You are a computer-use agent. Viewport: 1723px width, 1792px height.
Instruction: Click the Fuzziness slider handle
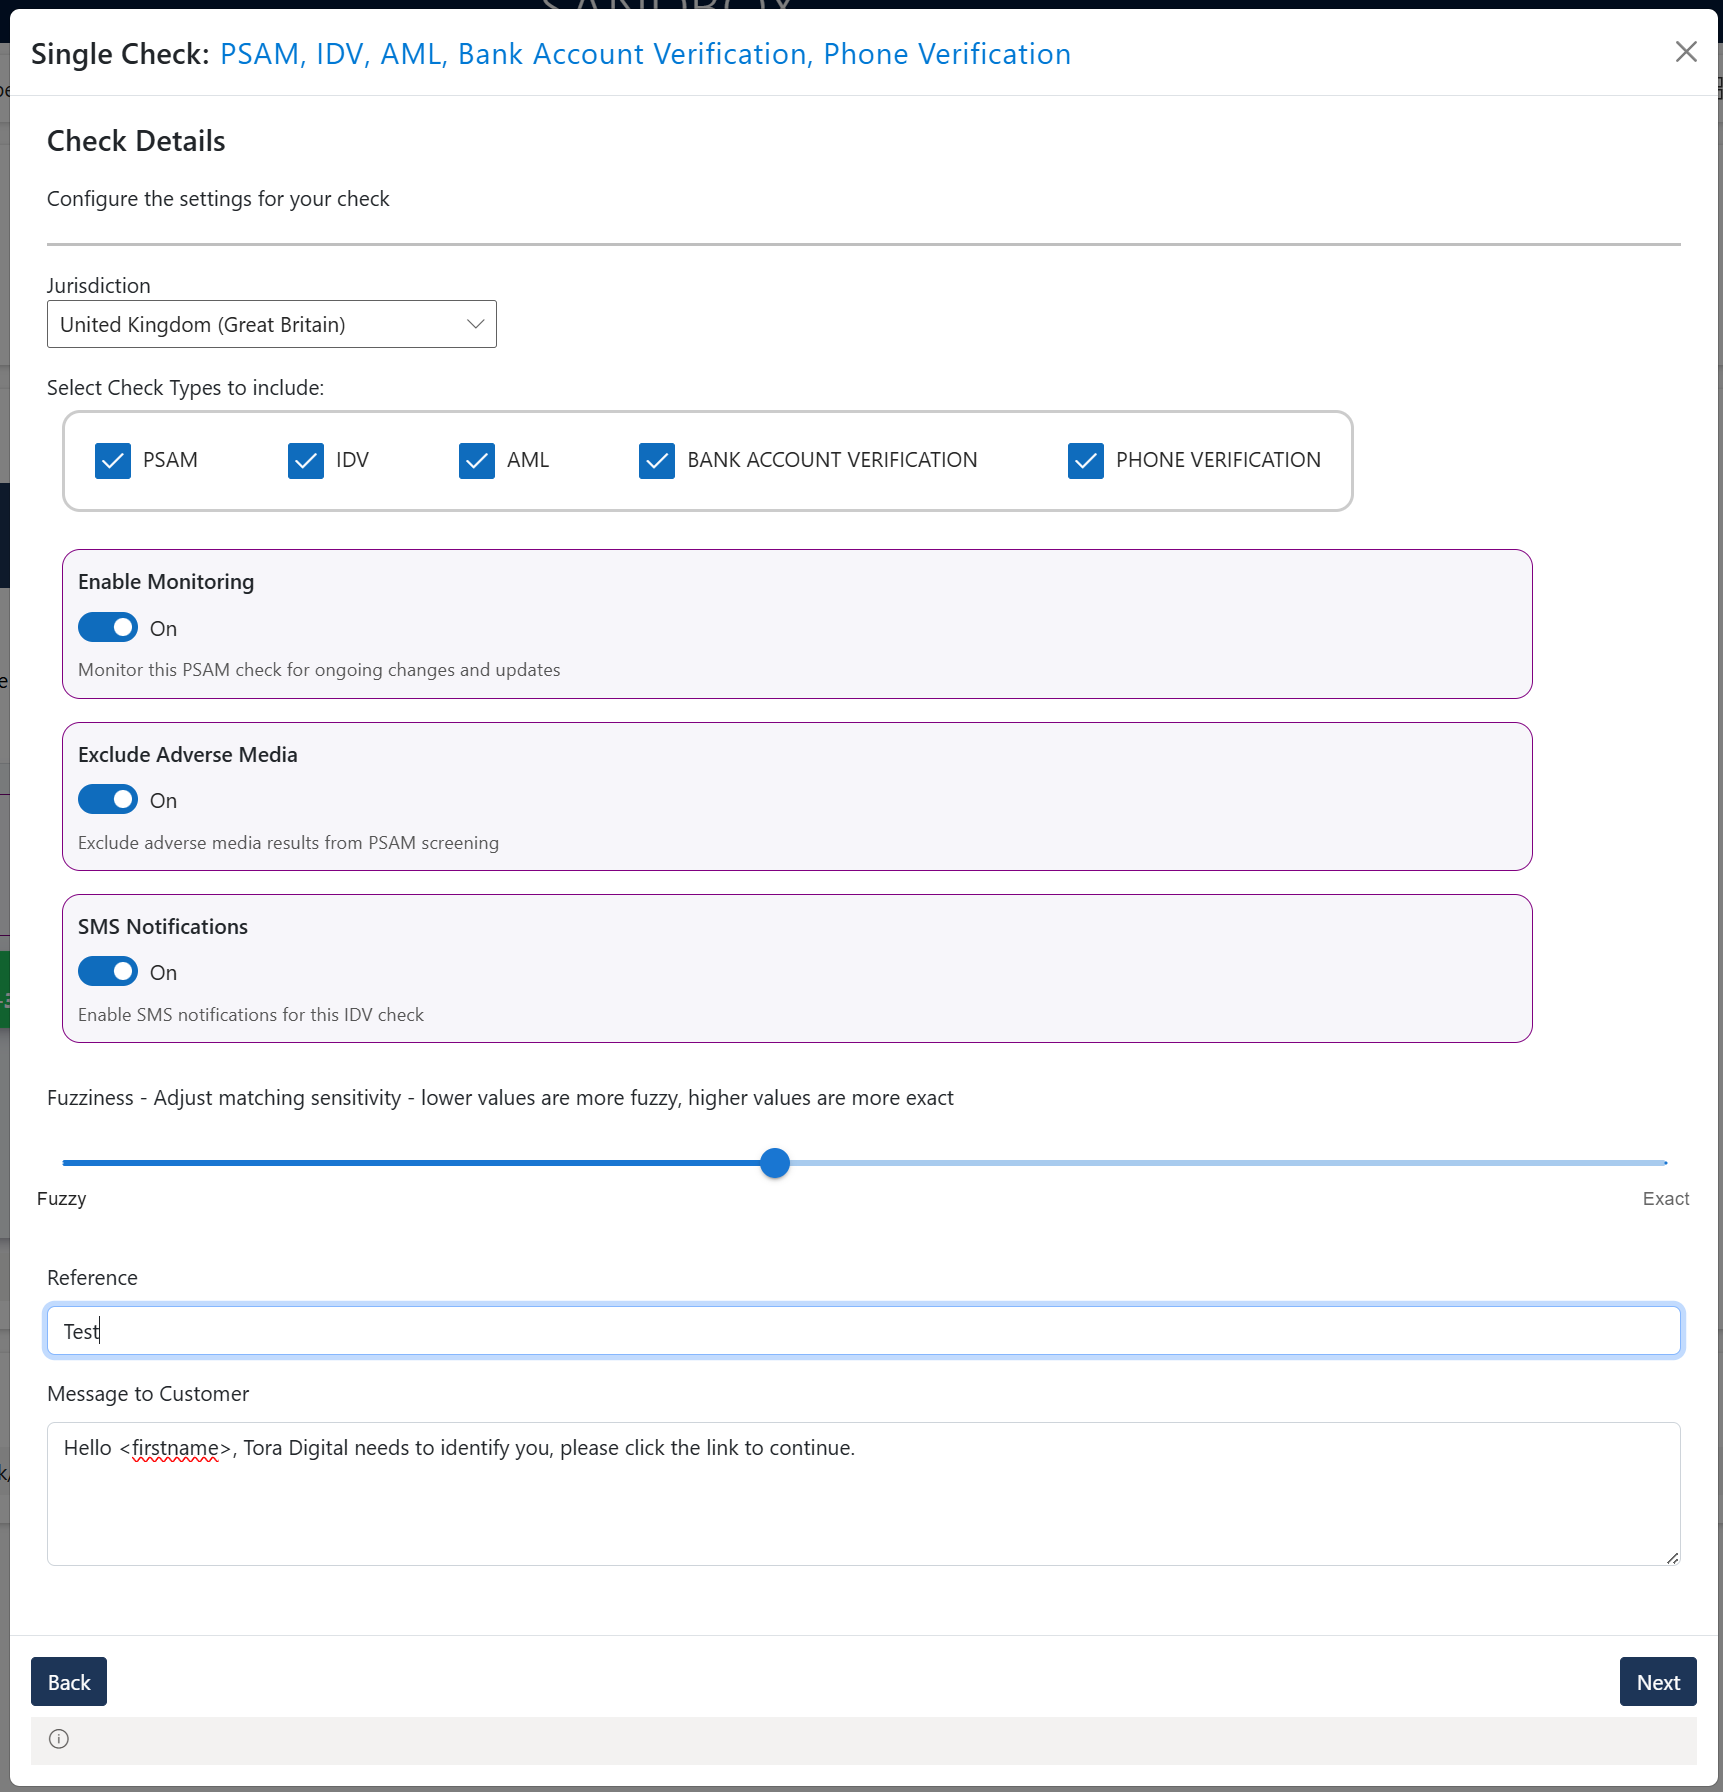(775, 1163)
